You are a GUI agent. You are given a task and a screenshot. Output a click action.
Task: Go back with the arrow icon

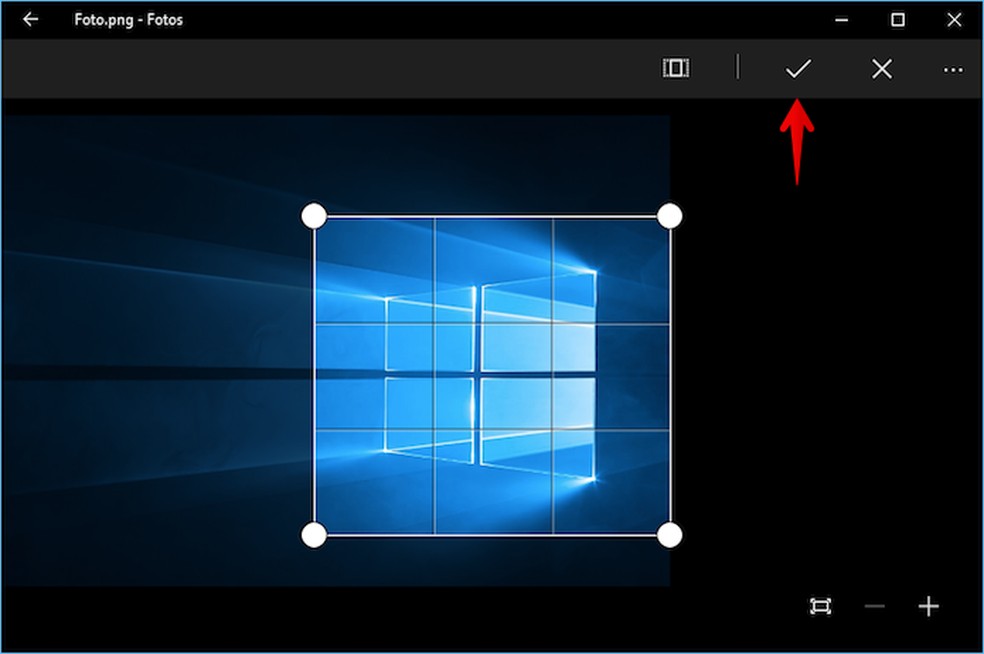(30, 19)
